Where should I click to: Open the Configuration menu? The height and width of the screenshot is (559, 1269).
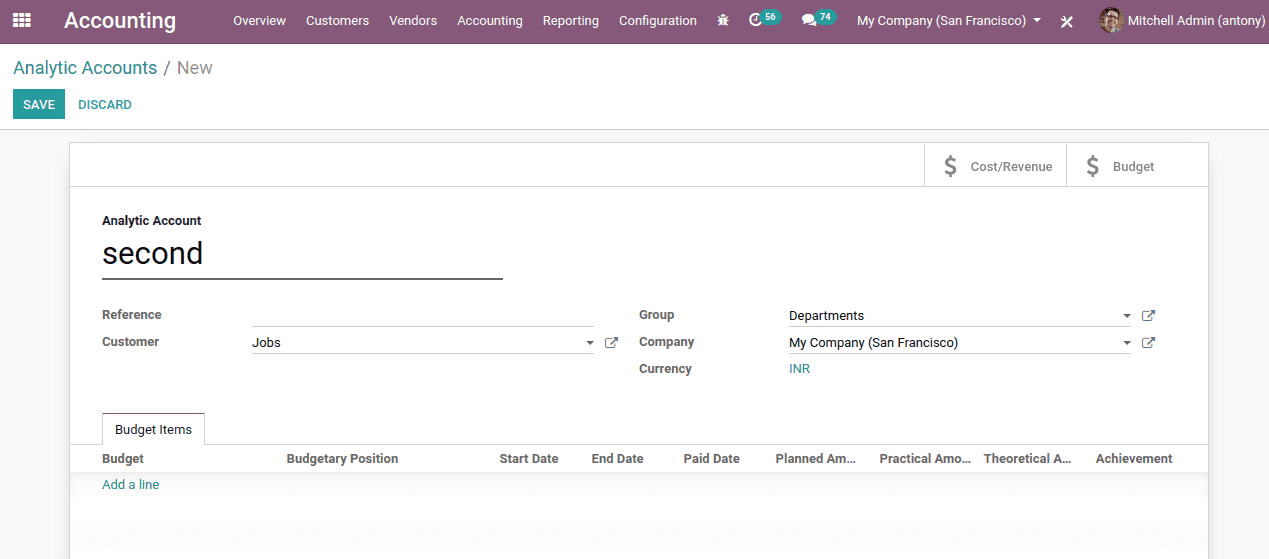(x=658, y=20)
